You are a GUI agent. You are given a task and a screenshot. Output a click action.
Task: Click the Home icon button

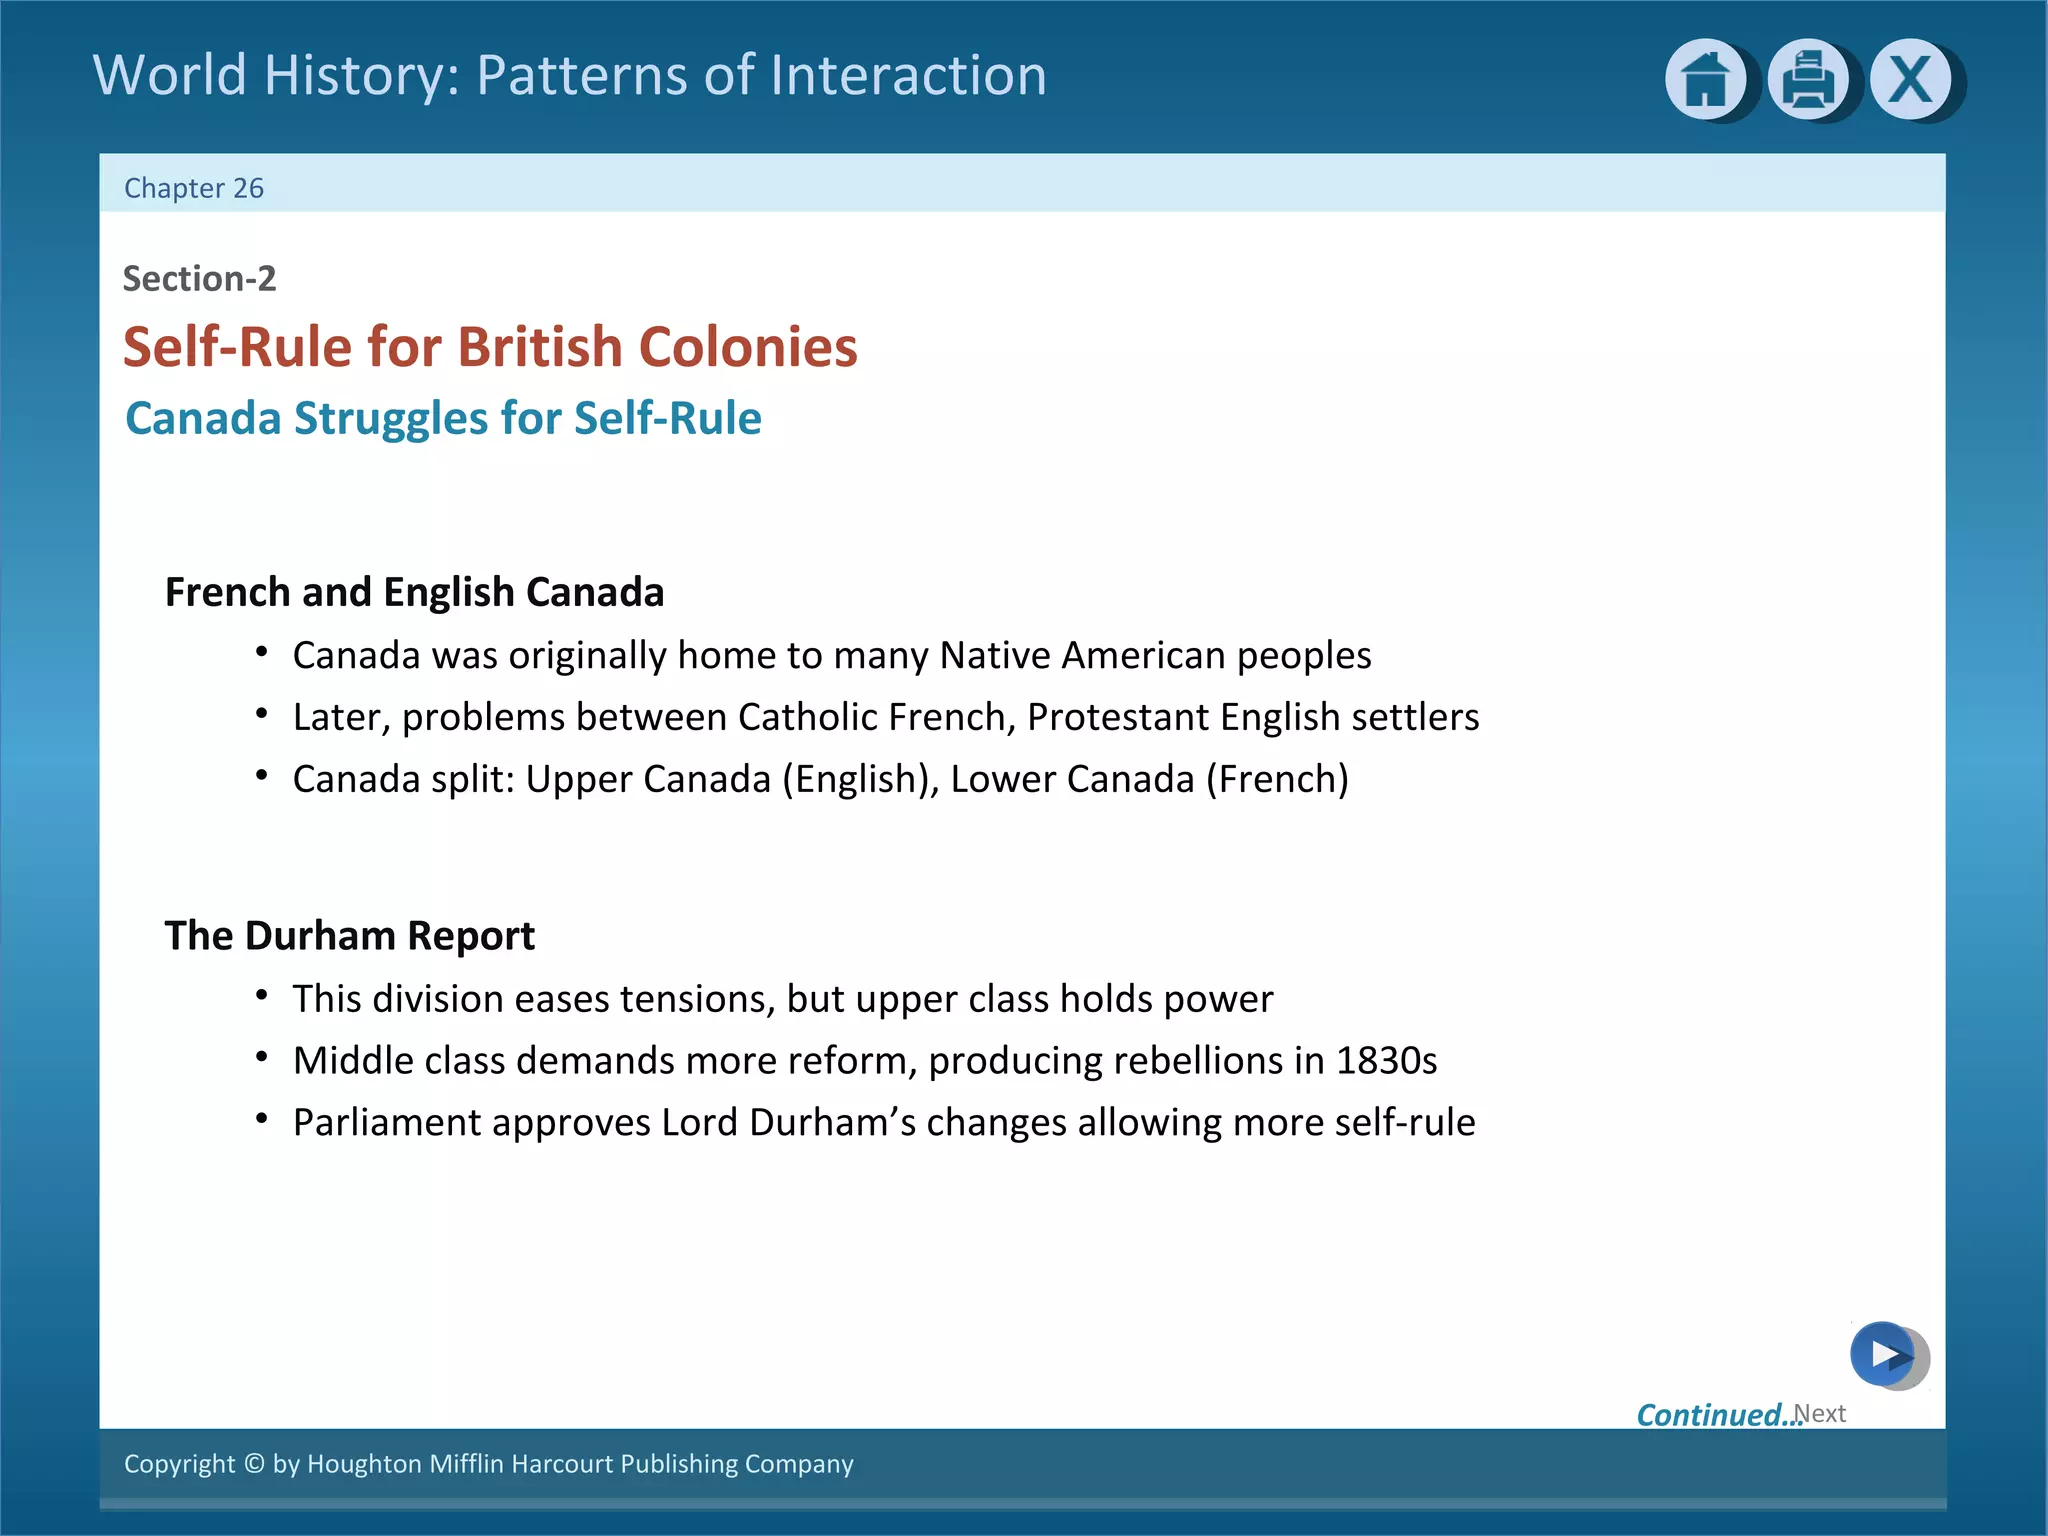tap(1705, 79)
